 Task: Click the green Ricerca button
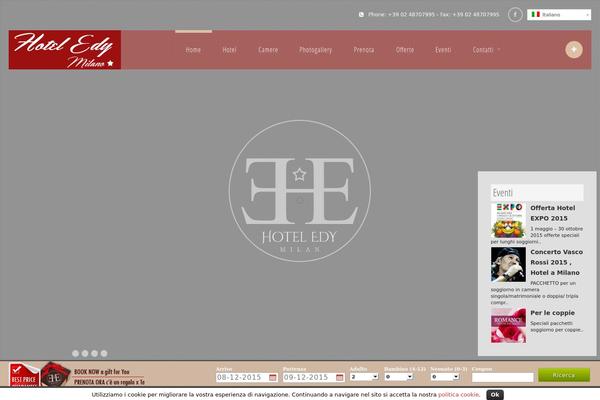564,375
